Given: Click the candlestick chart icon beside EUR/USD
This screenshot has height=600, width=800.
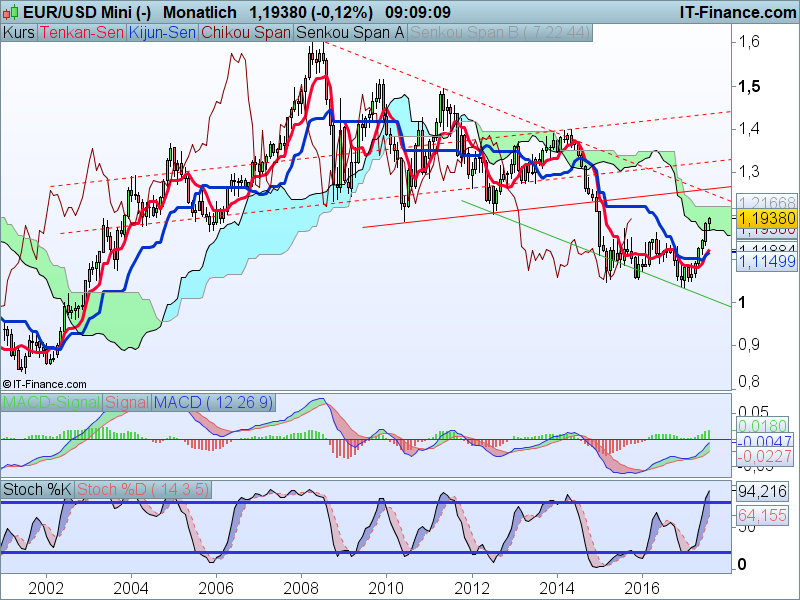Looking at the screenshot, I should [x=10, y=11].
